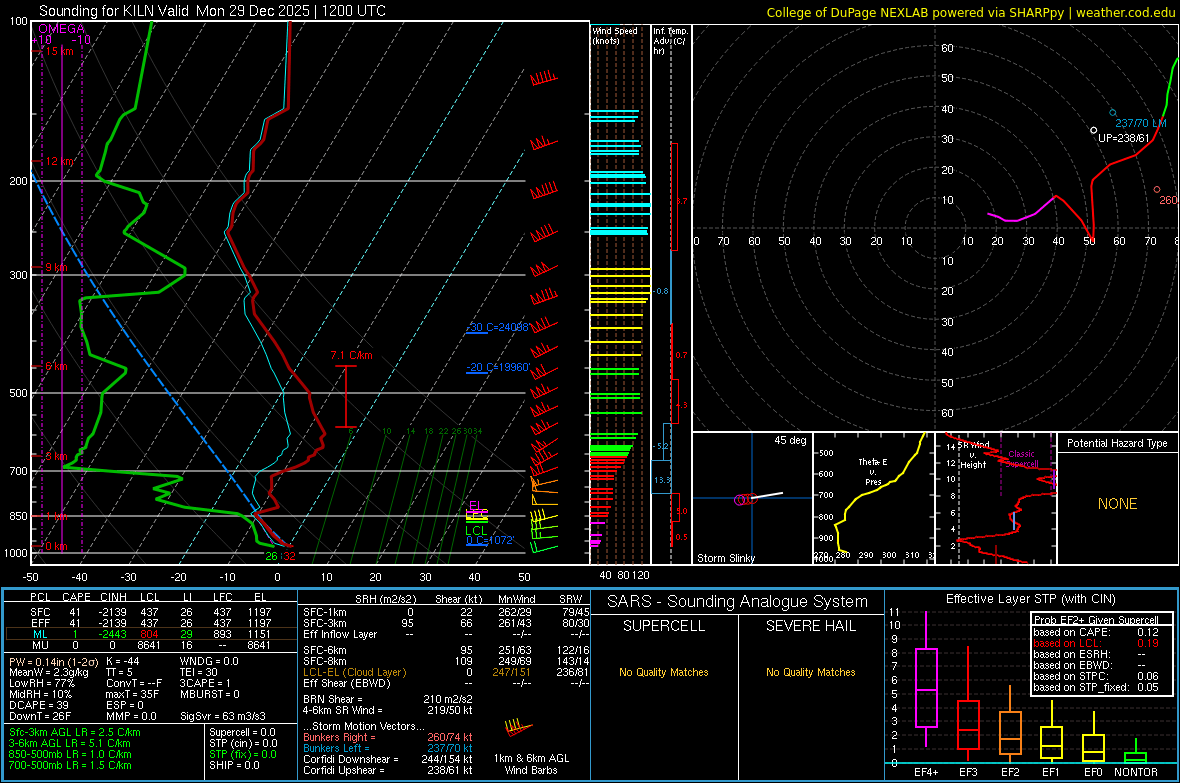The height and width of the screenshot is (783, 1180).
Task: Click the red 260 Bunkers right circle on hodograph
Action: [1157, 190]
